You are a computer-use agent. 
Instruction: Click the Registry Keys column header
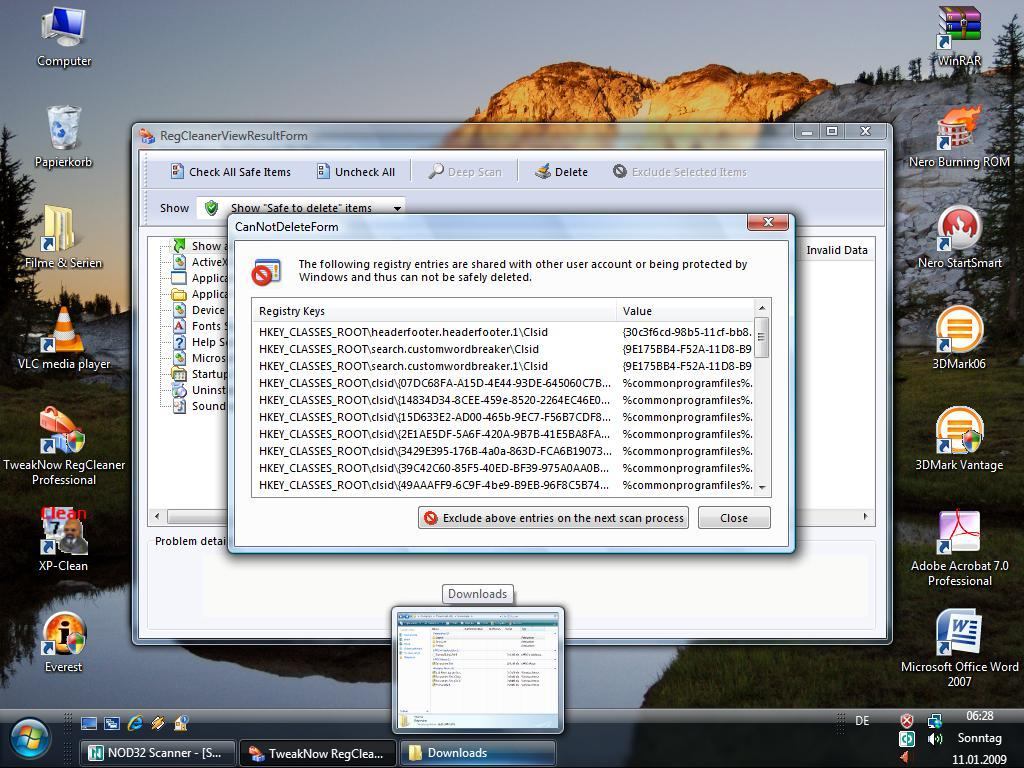point(434,311)
